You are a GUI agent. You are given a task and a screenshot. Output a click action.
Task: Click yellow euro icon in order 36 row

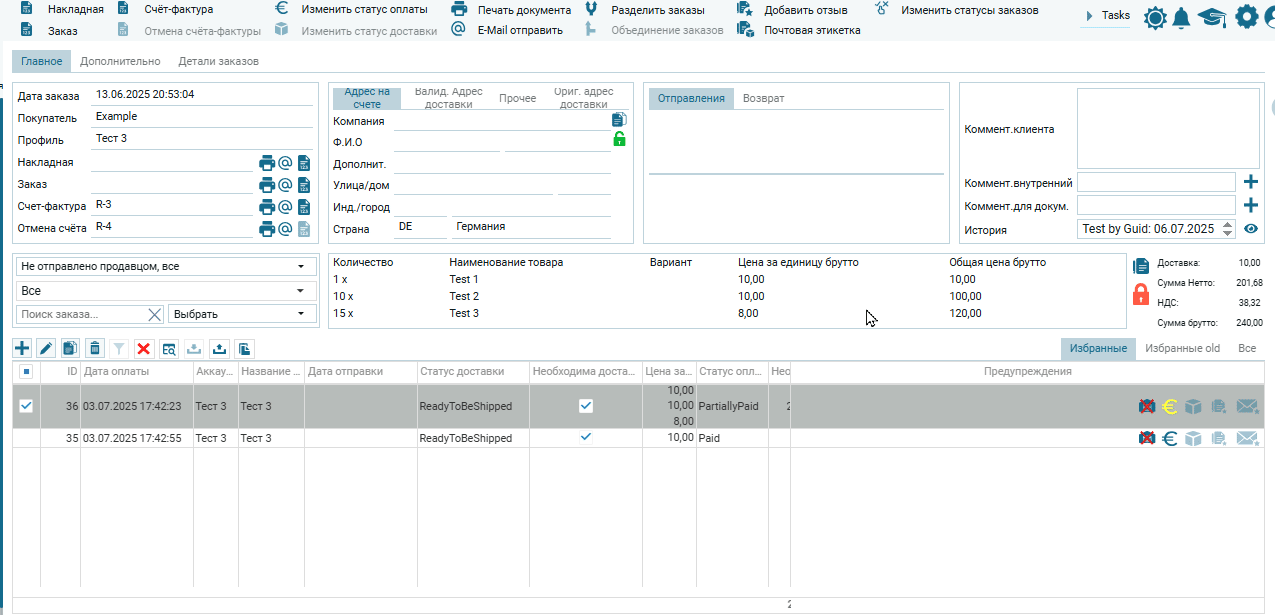(1169, 406)
